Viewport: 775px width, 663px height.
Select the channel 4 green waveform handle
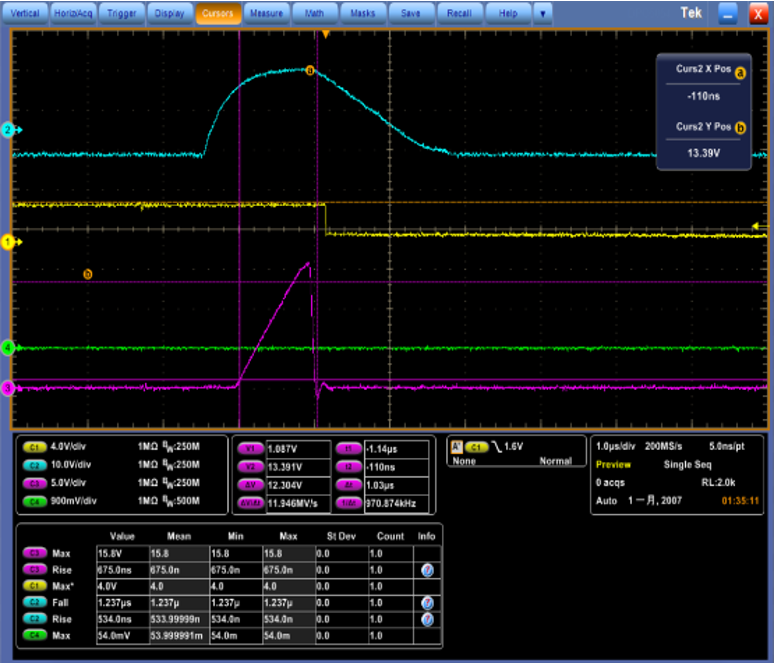pyautogui.click(x=7, y=347)
